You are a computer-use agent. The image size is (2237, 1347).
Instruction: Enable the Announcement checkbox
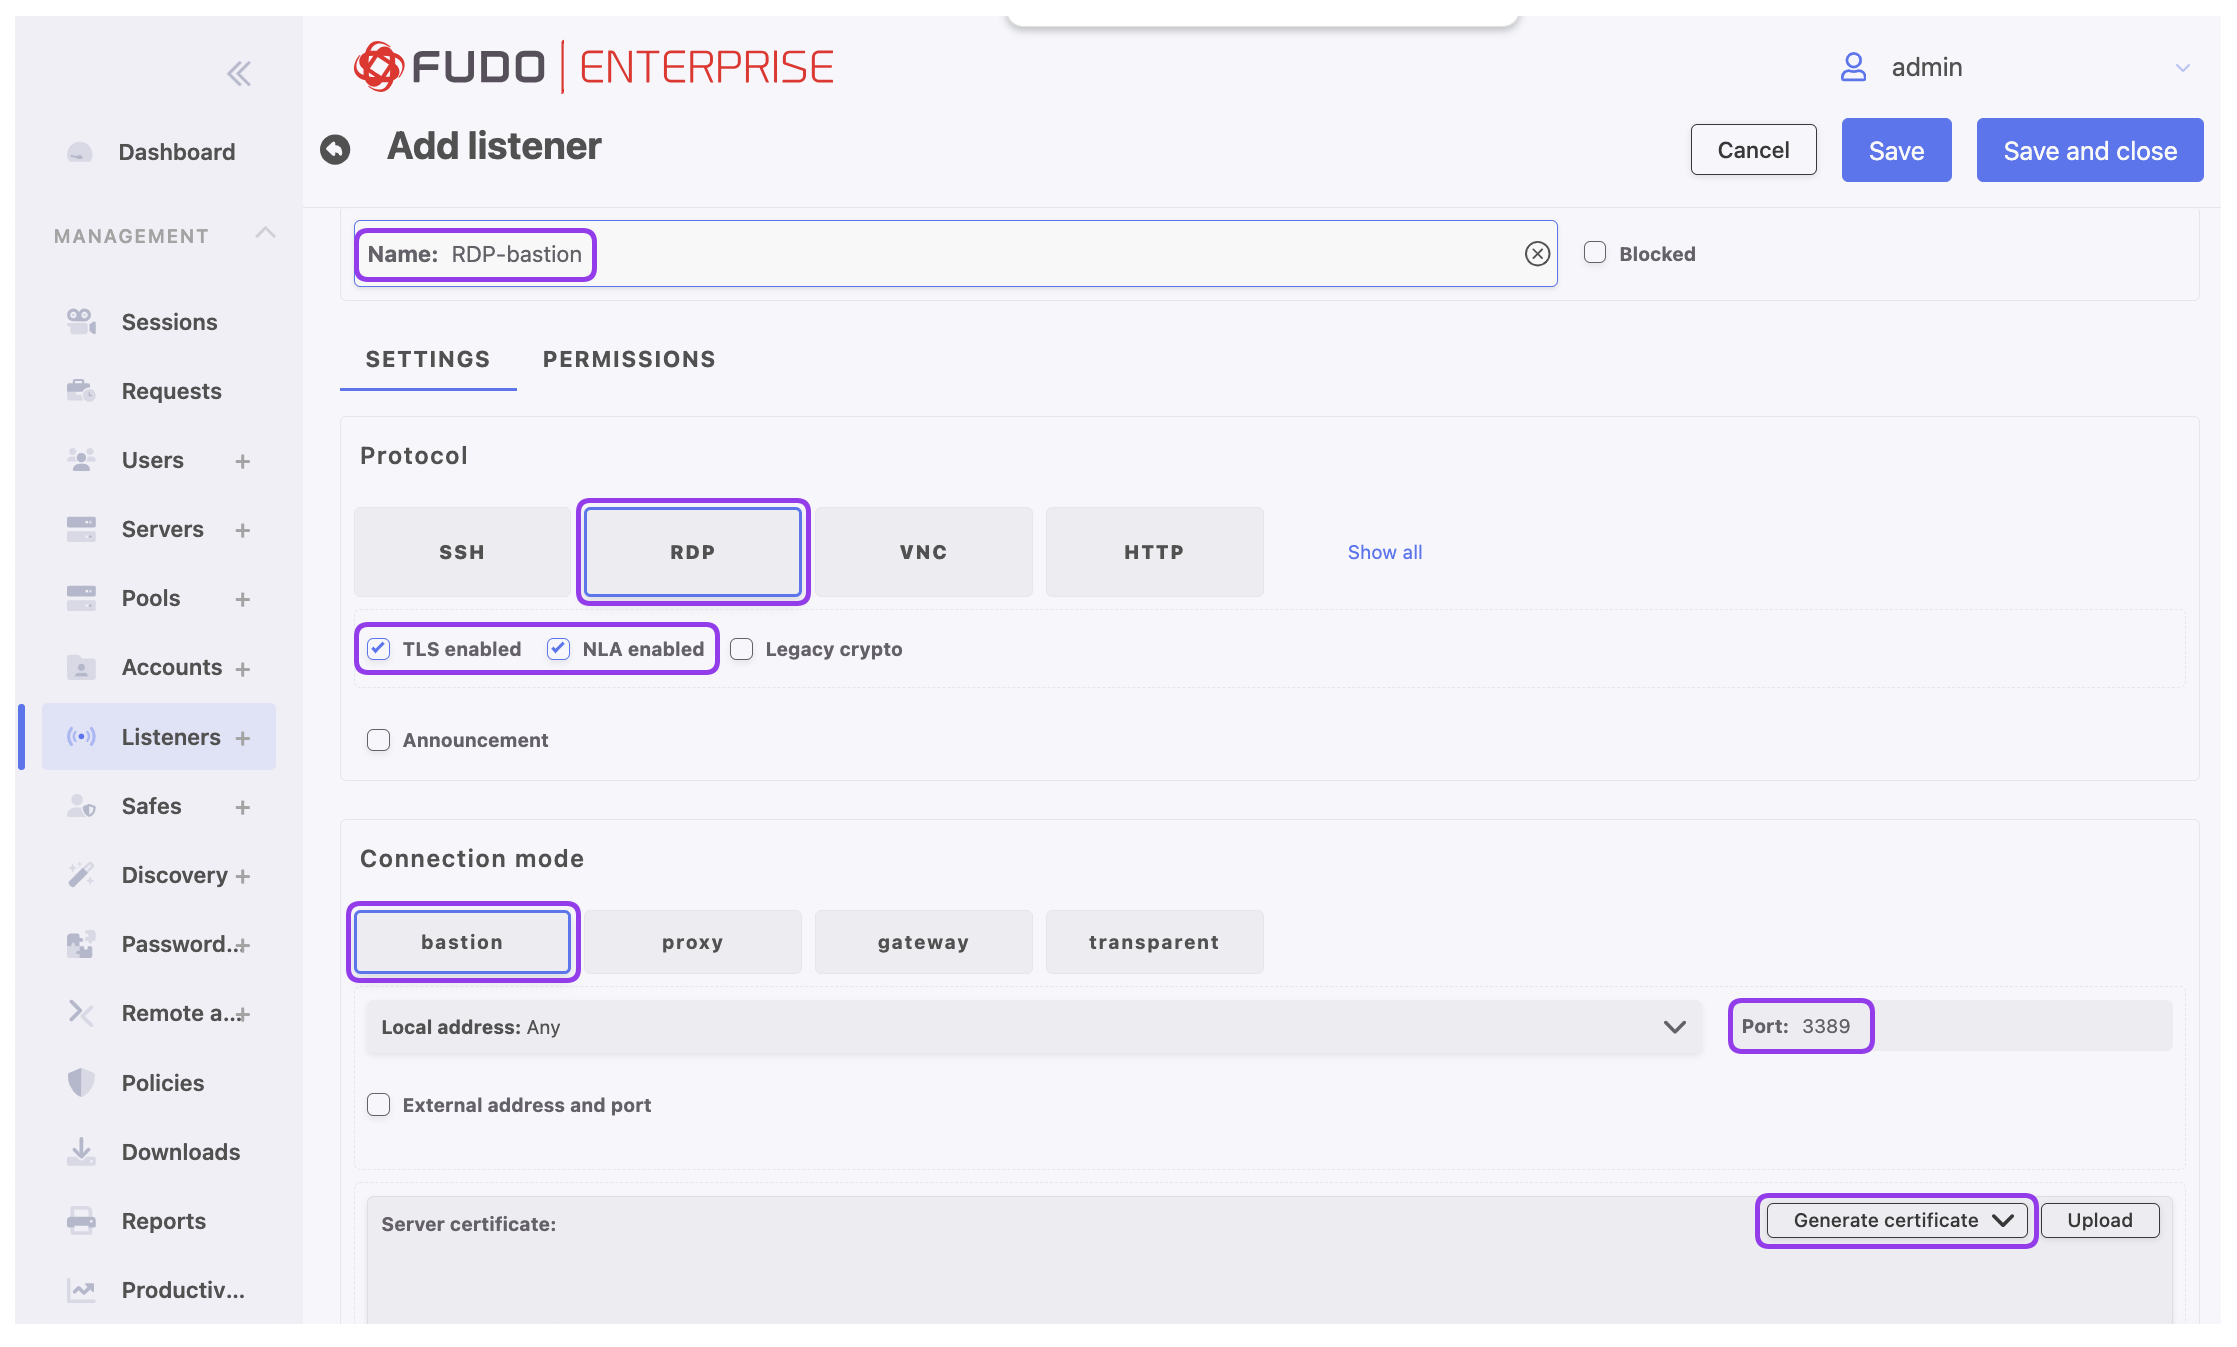(378, 740)
